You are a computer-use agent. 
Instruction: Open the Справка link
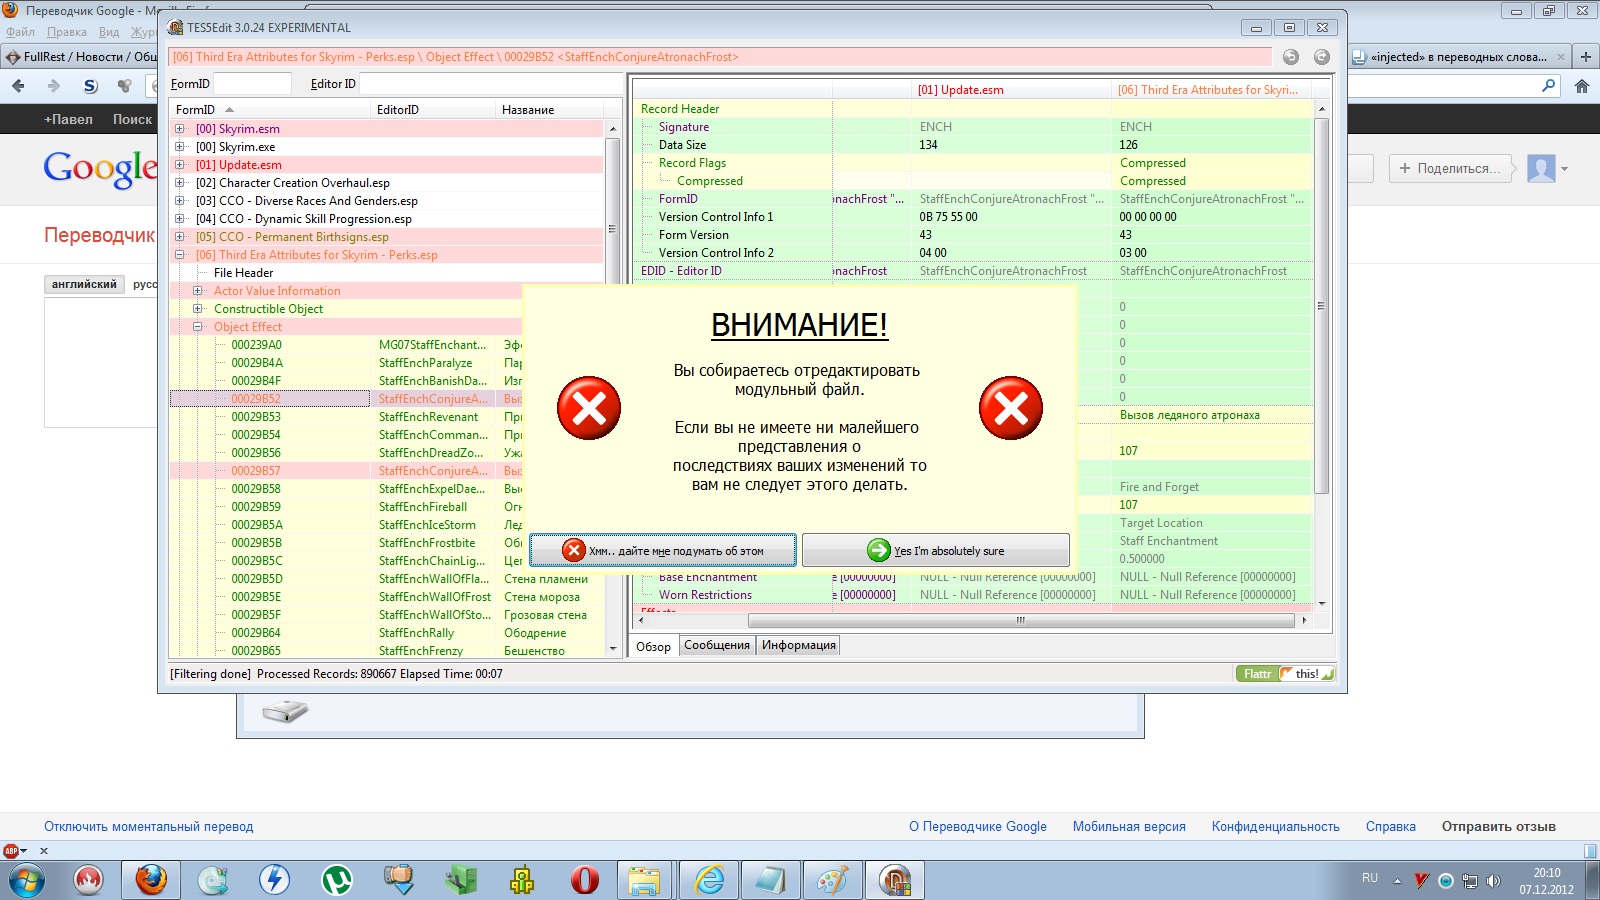[x=1391, y=827]
